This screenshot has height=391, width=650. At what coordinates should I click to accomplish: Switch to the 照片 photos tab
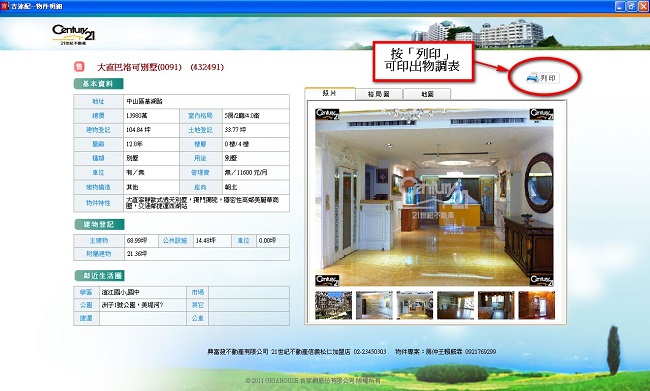(330, 93)
